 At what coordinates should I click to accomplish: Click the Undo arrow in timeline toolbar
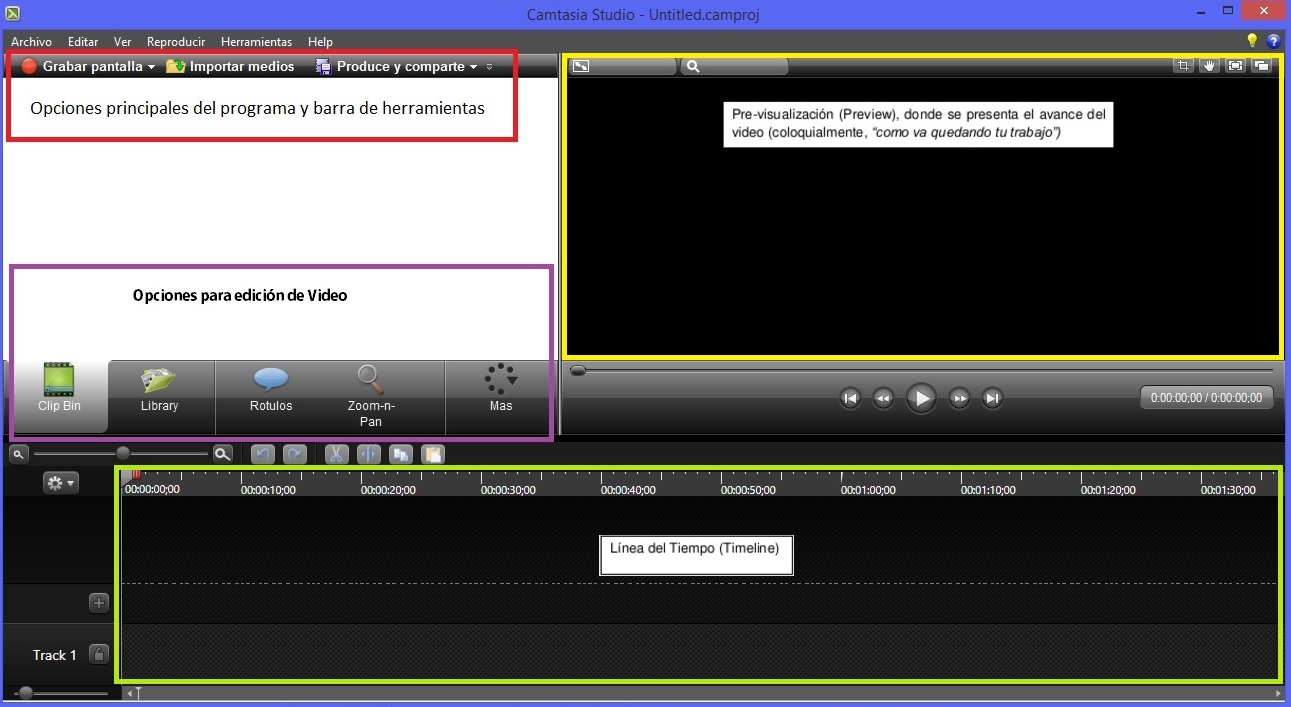[x=262, y=454]
